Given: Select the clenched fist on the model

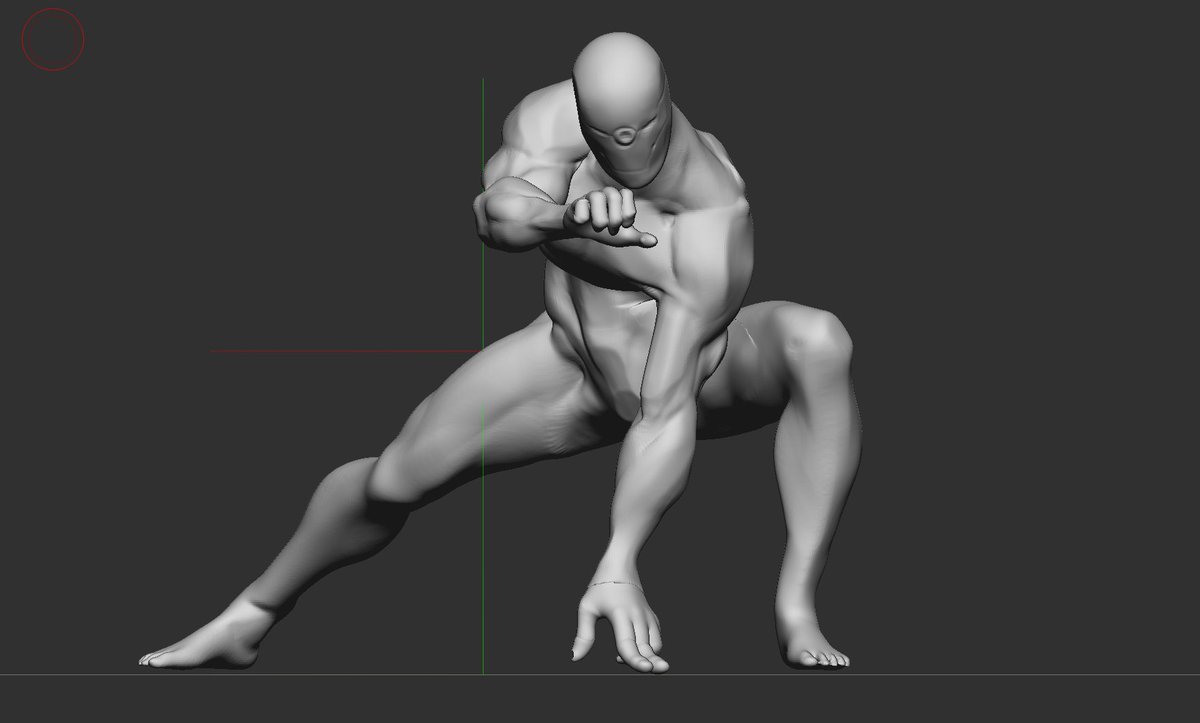Looking at the screenshot, I should click(x=610, y=217).
